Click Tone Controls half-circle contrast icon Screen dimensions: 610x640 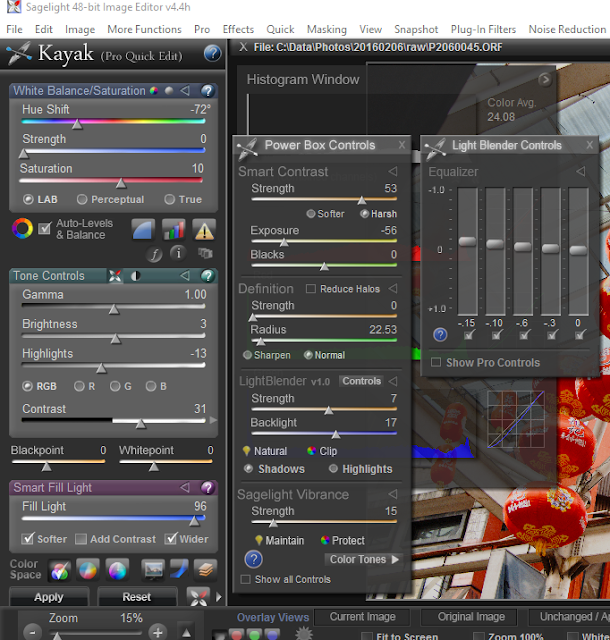[x=135, y=276]
